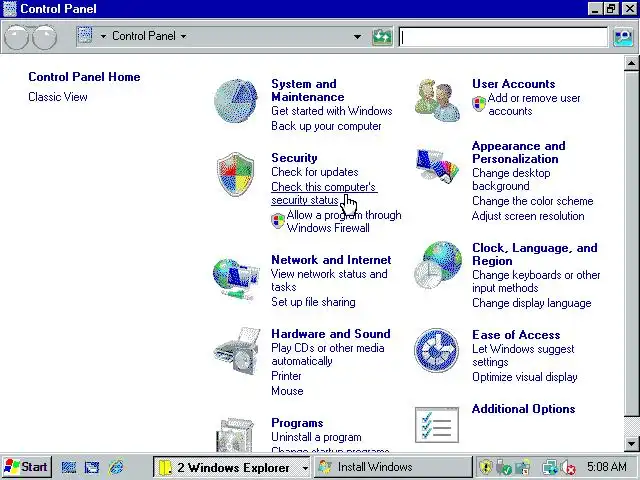Click the security alert shield tray icon
Viewport: 640px width, 480px height.
(486, 467)
